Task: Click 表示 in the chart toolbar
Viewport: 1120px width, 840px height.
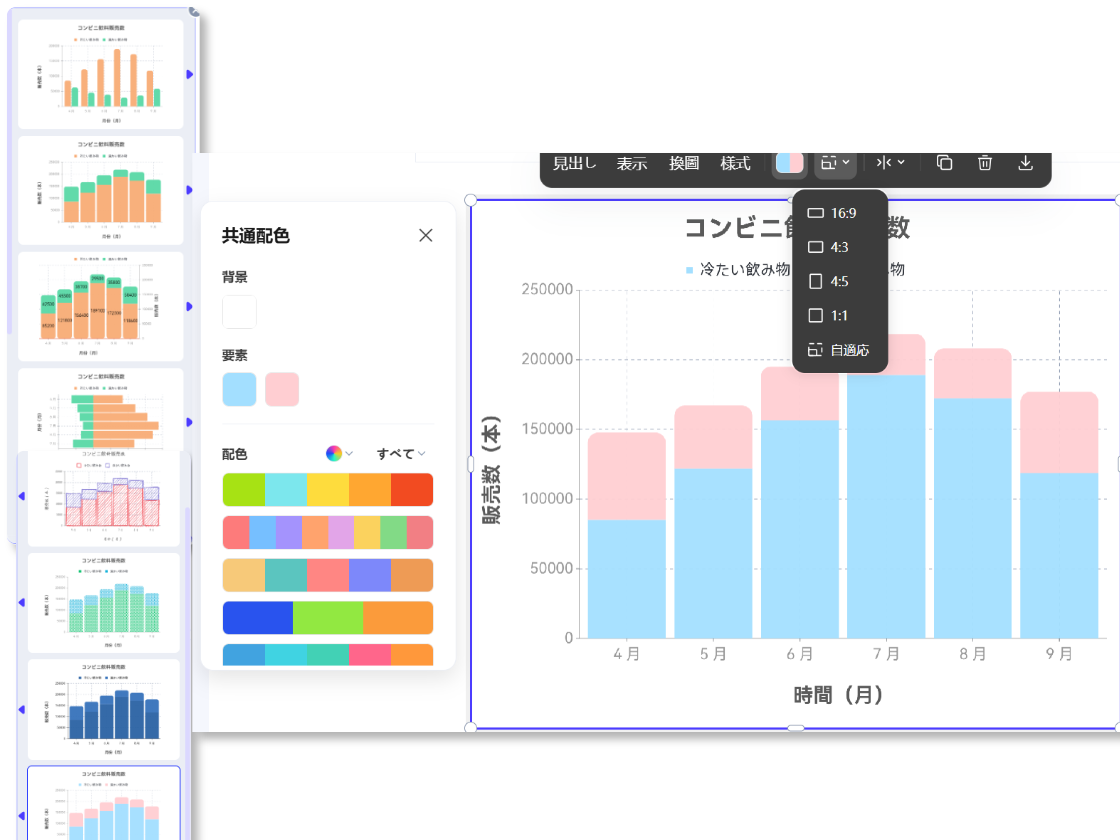Action: pyautogui.click(x=631, y=163)
